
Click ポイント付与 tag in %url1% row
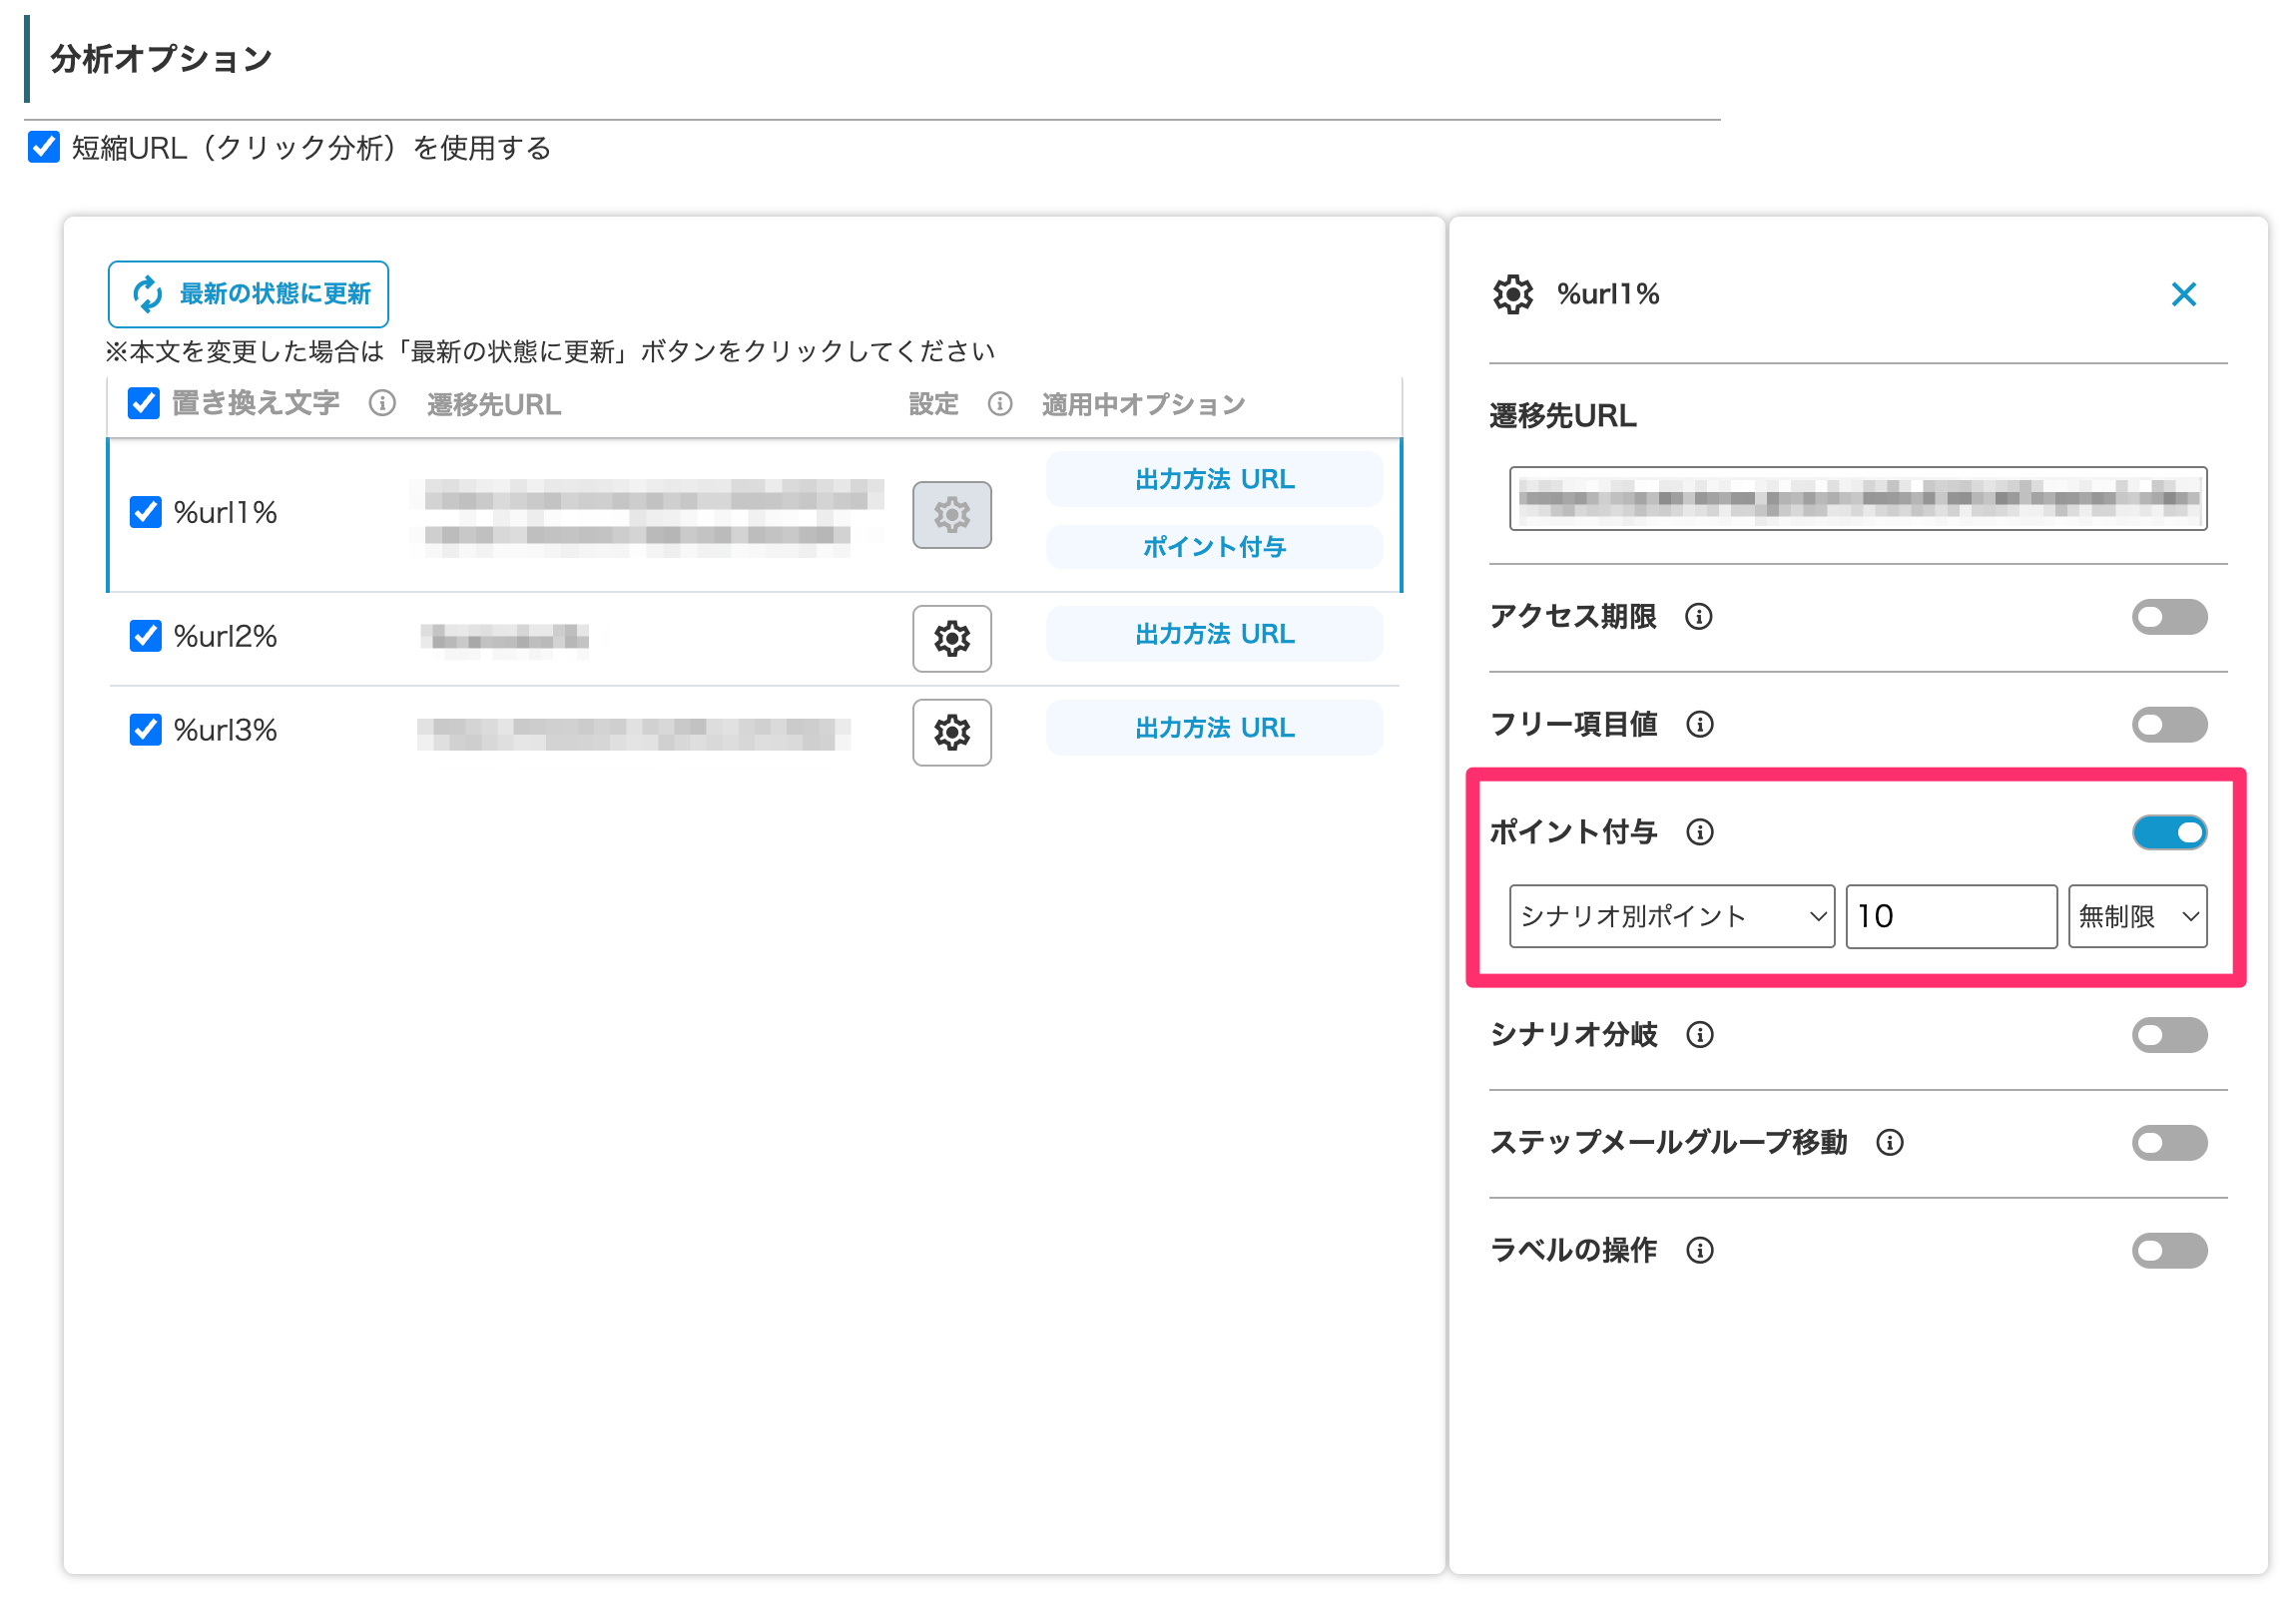[1214, 547]
